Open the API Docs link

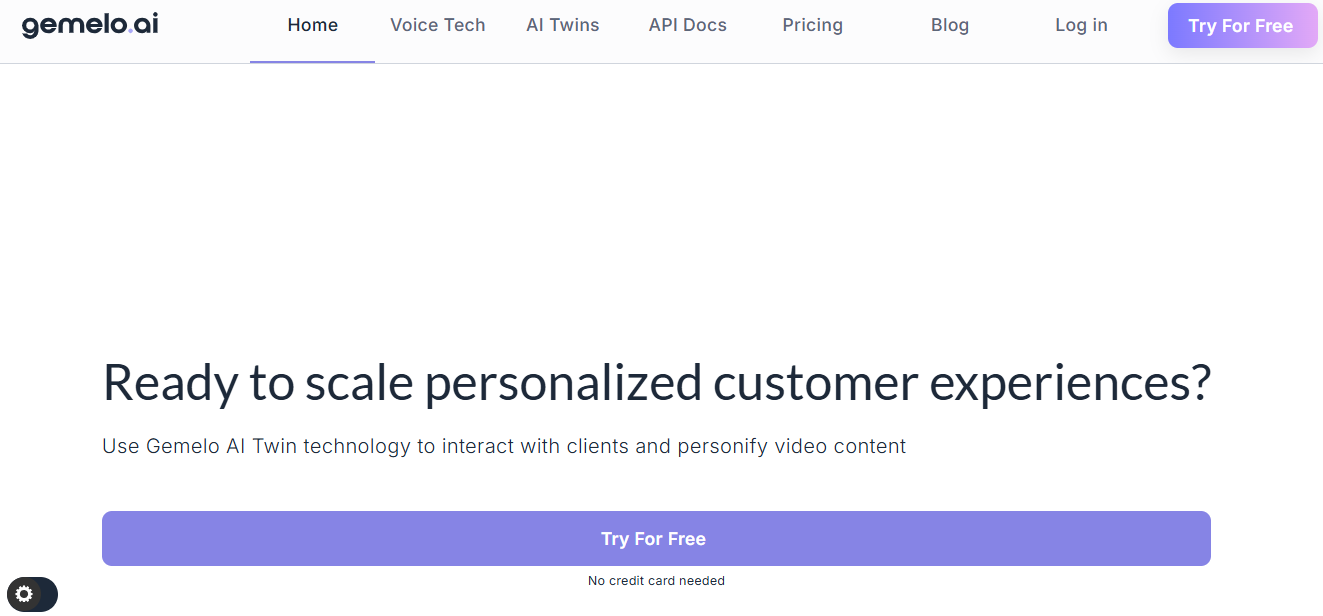coord(687,26)
